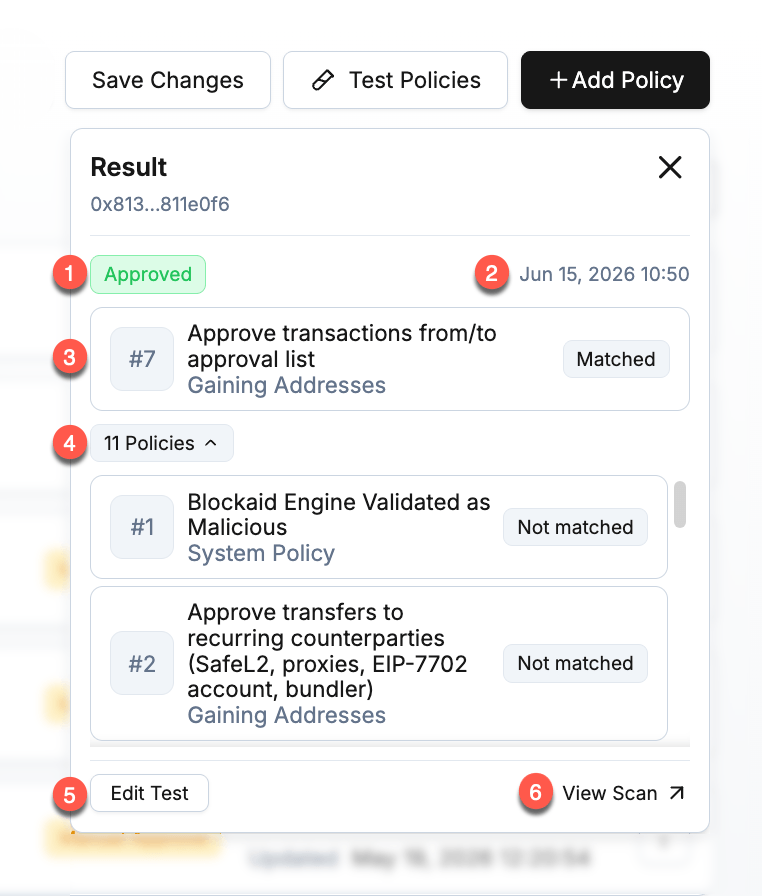Select the #1 policy number badge
Screen dimensions: 764x896
point(142,527)
